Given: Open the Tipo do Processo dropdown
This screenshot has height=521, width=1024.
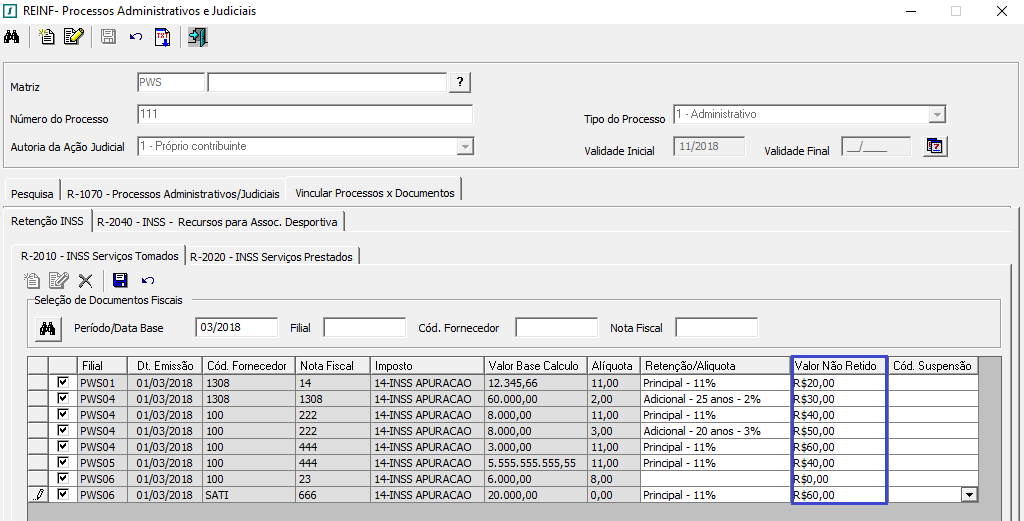Looking at the screenshot, I should pos(936,115).
